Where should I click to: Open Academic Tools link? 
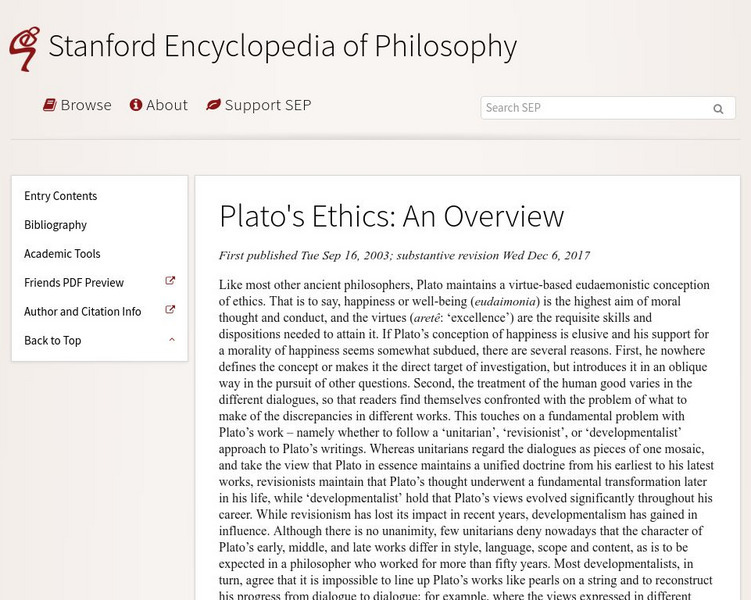62,254
